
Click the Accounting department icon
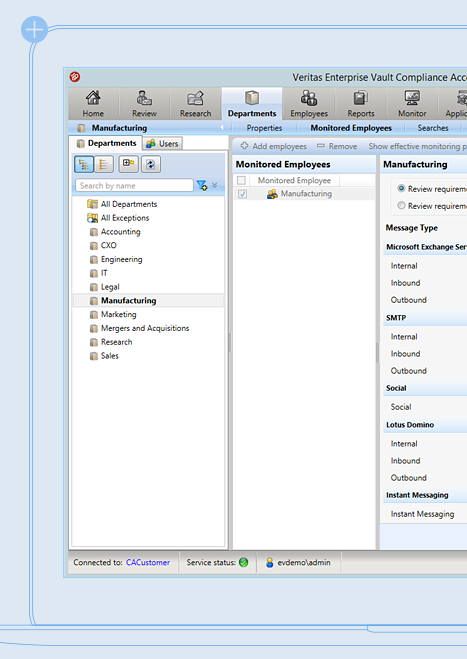point(94,232)
